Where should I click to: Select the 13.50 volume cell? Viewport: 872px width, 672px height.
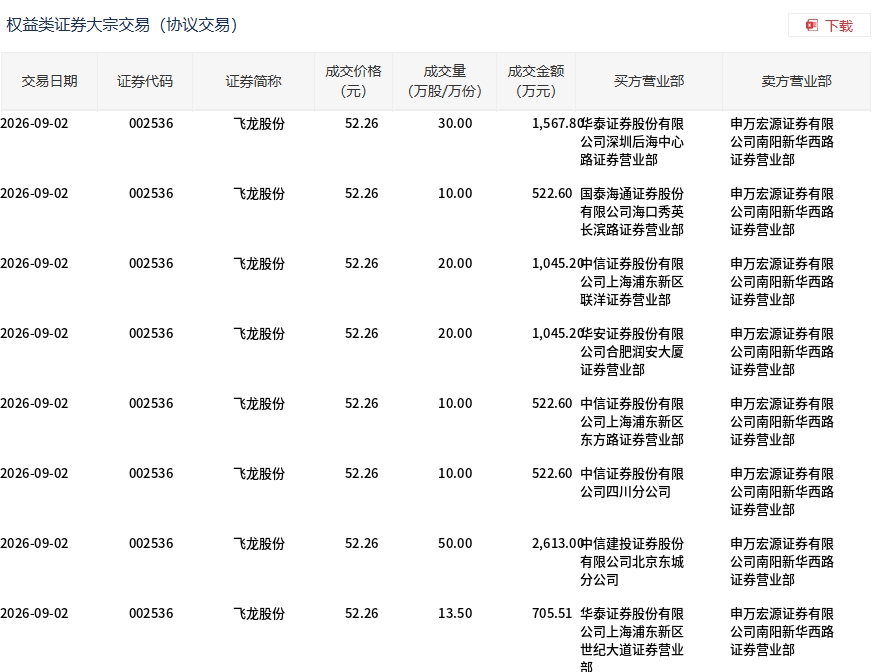pyautogui.click(x=455, y=614)
